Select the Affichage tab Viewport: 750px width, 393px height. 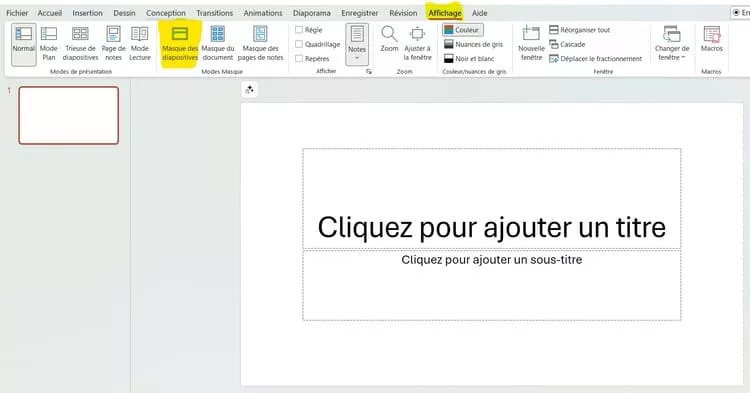pyautogui.click(x=445, y=13)
